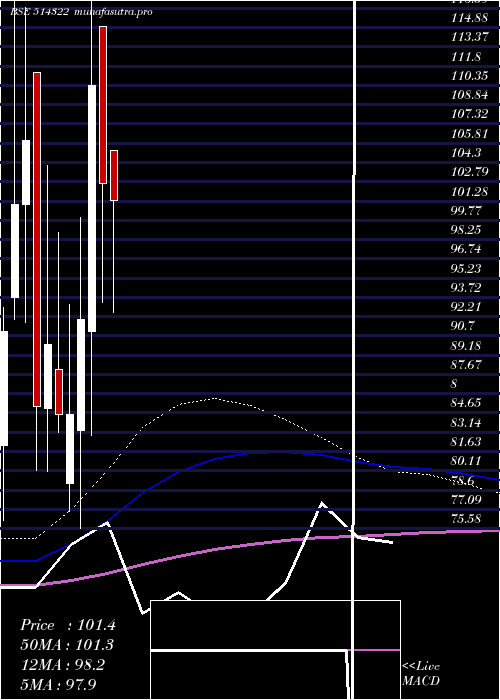Select the 102.79 price level
The image size is (500, 700).
pyautogui.click(x=469, y=172)
